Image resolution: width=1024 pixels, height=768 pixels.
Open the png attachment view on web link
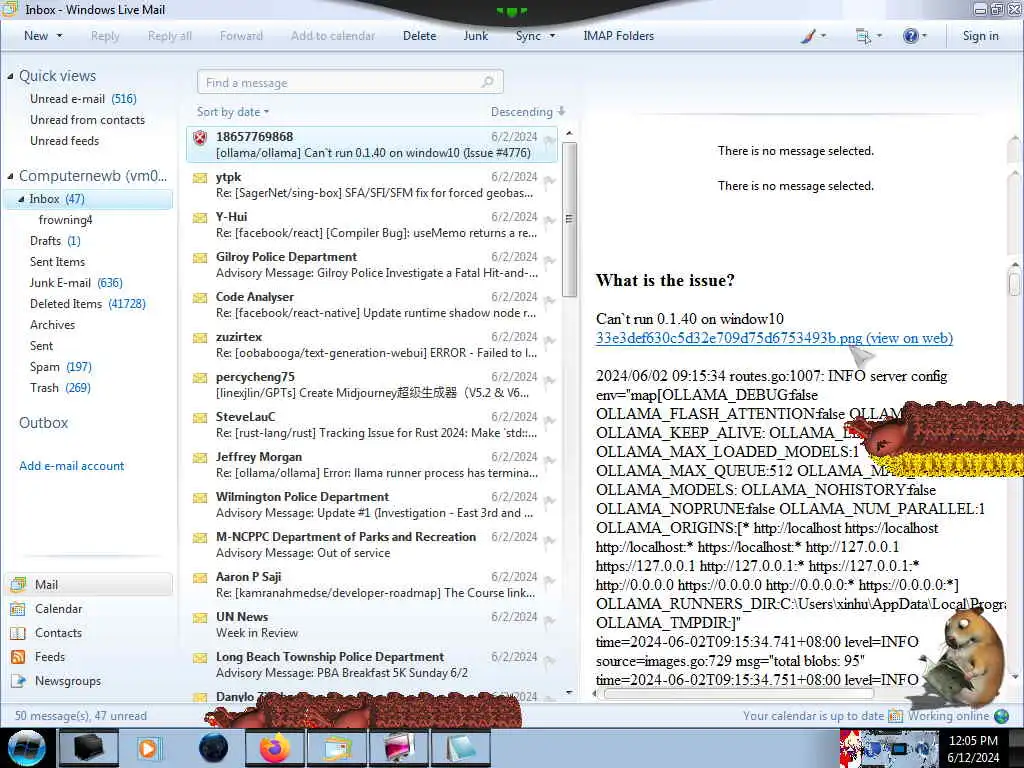coord(774,338)
